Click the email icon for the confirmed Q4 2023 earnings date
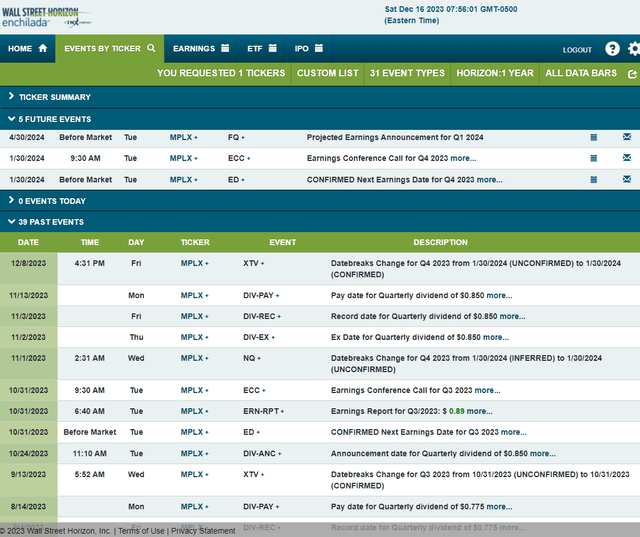 click(x=627, y=179)
